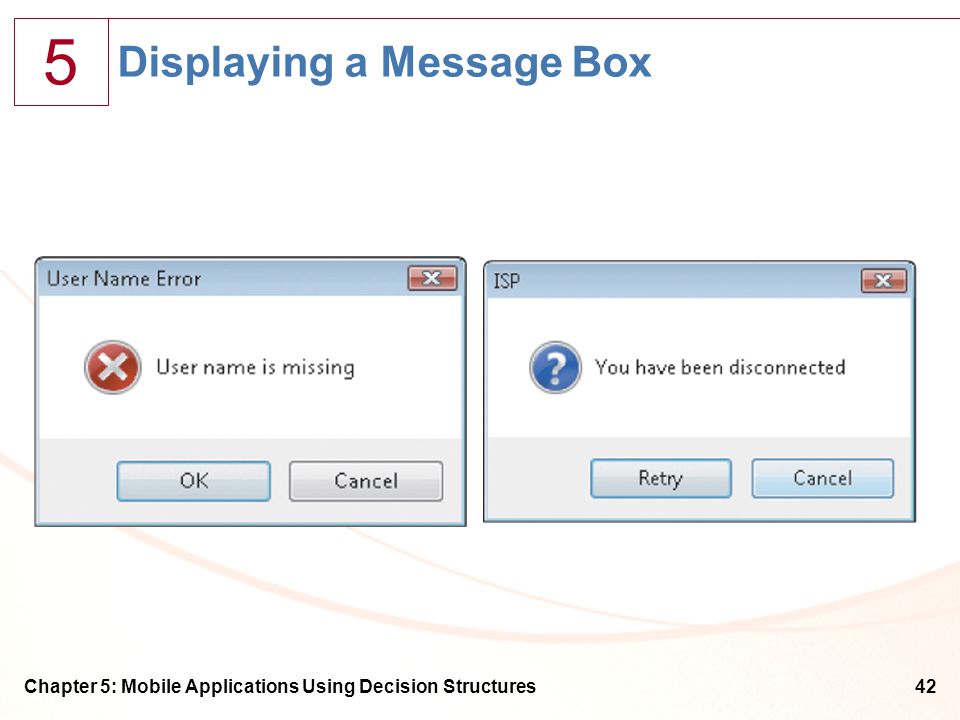Image resolution: width=960 pixels, height=720 pixels.
Task: Click Cancel in the ISP dialog
Action: 822,478
